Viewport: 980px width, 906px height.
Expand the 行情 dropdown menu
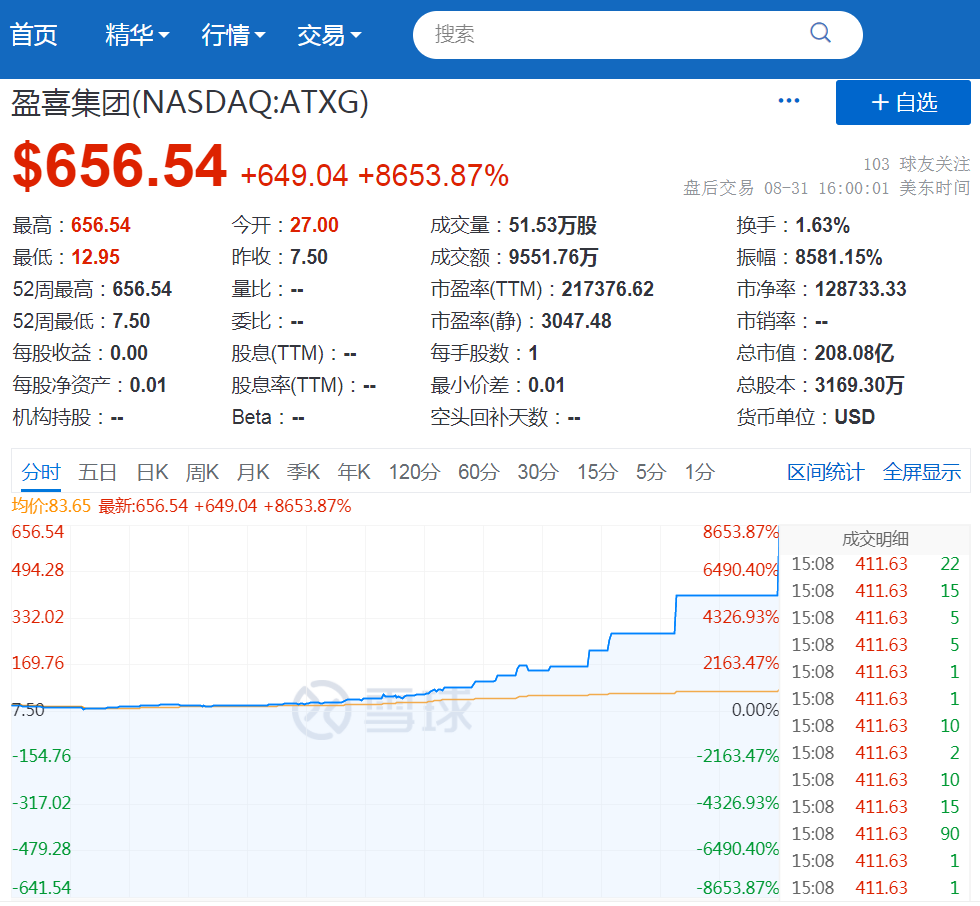coord(233,35)
